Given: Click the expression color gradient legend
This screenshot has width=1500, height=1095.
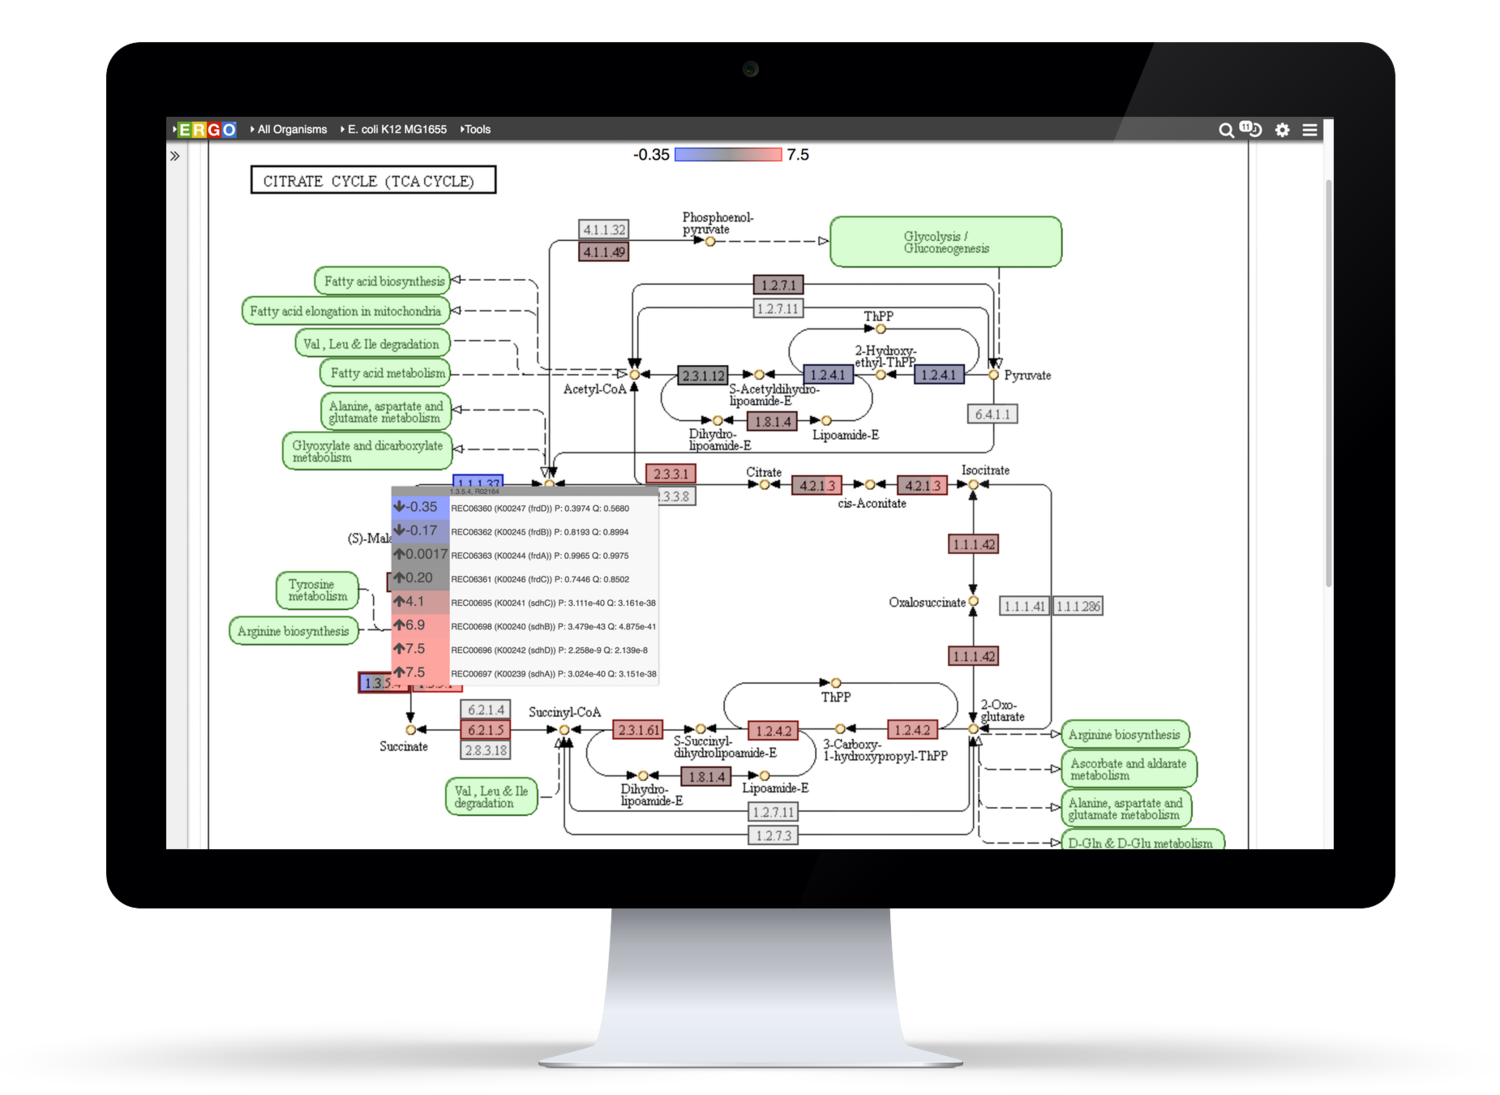Looking at the screenshot, I should [x=728, y=155].
